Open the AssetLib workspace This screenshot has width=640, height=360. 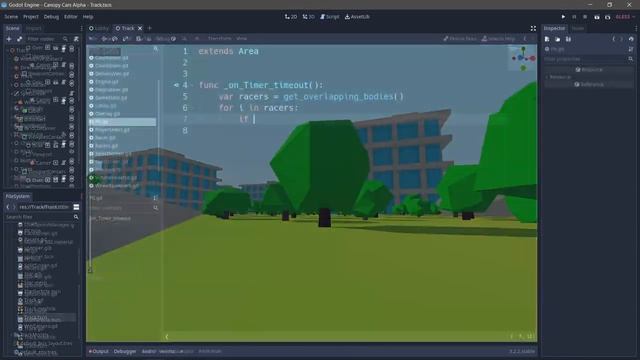coord(357,17)
